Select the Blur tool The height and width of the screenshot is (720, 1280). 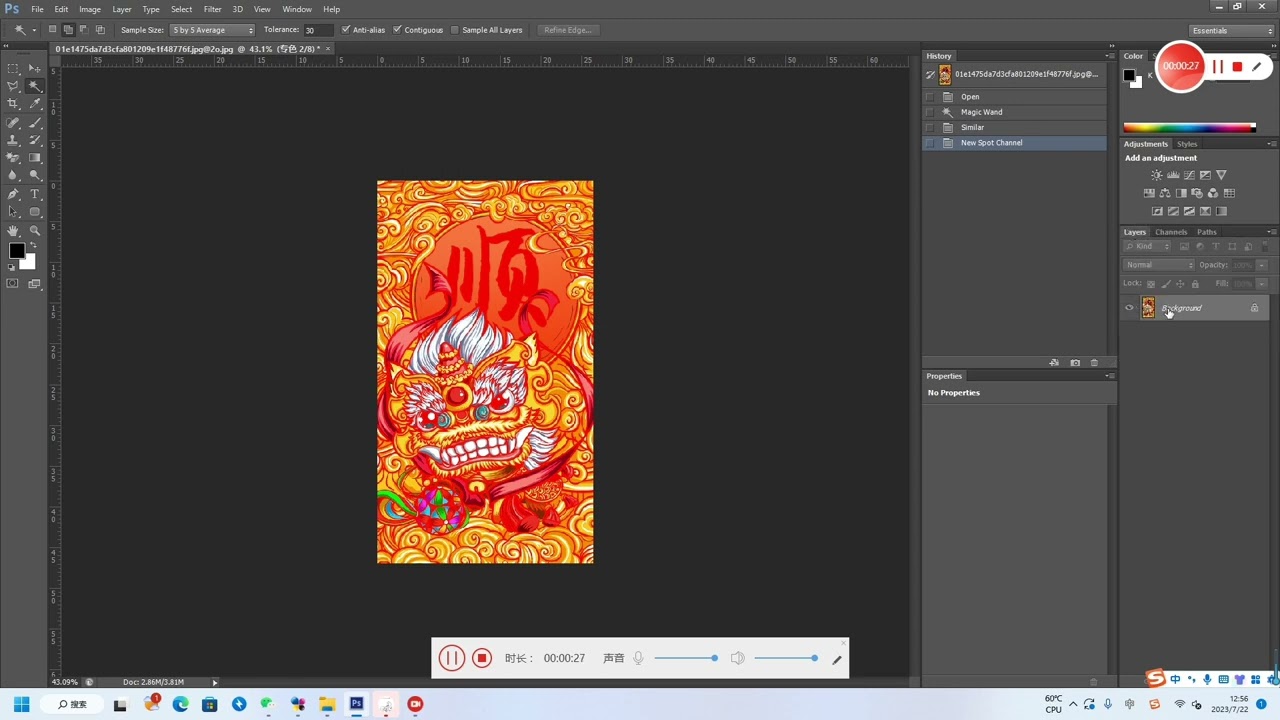coord(13,176)
